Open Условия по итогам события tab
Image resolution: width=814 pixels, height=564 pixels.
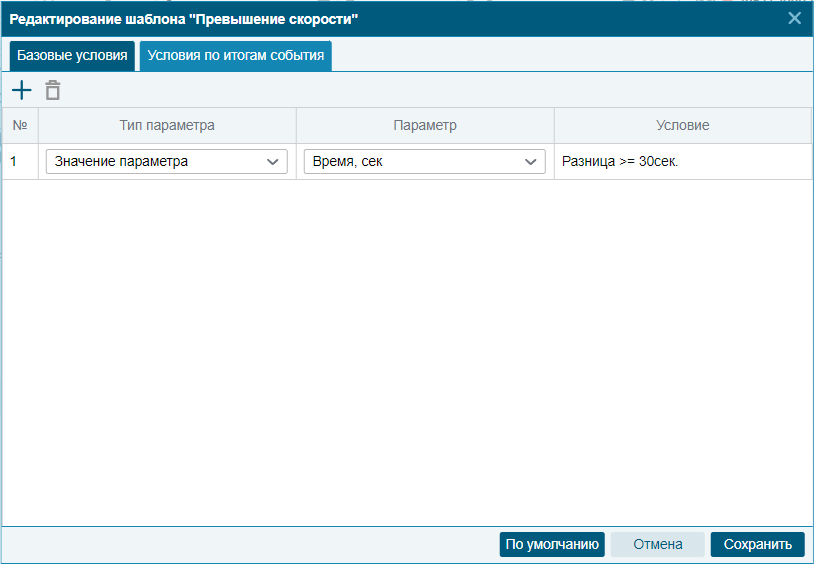[236, 56]
